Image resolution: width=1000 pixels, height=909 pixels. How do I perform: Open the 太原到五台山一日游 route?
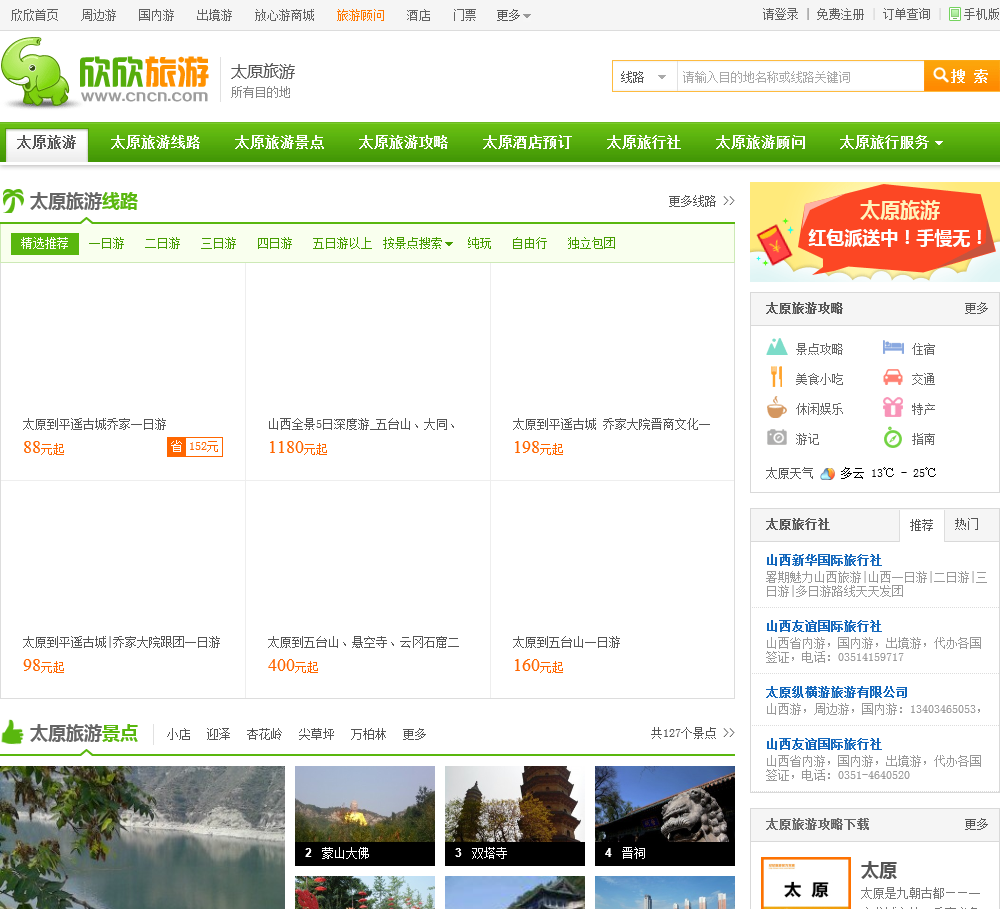coord(566,642)
